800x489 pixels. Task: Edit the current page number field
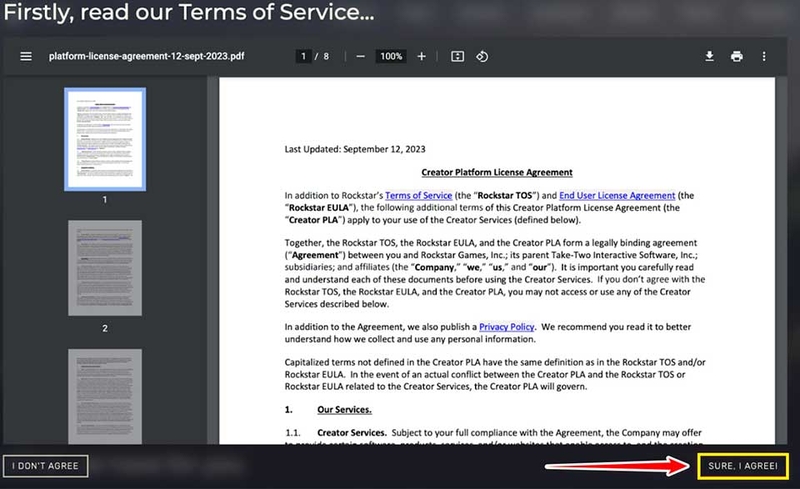(303, 56)
